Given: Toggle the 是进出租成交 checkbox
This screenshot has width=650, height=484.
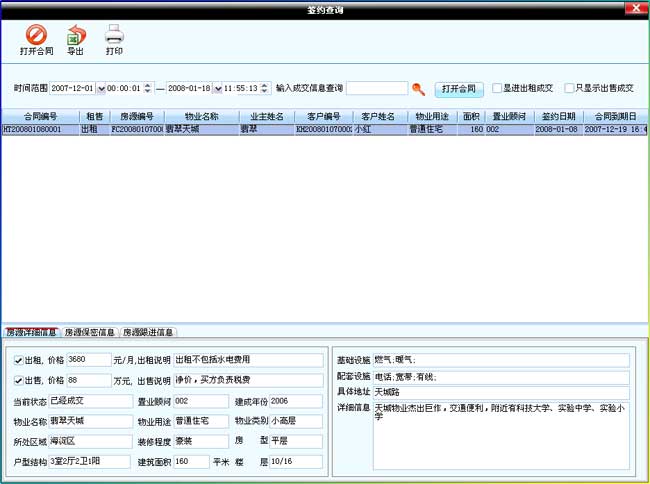Looking at the screenshot, I should pyautogui.click(x=497, y=88).
